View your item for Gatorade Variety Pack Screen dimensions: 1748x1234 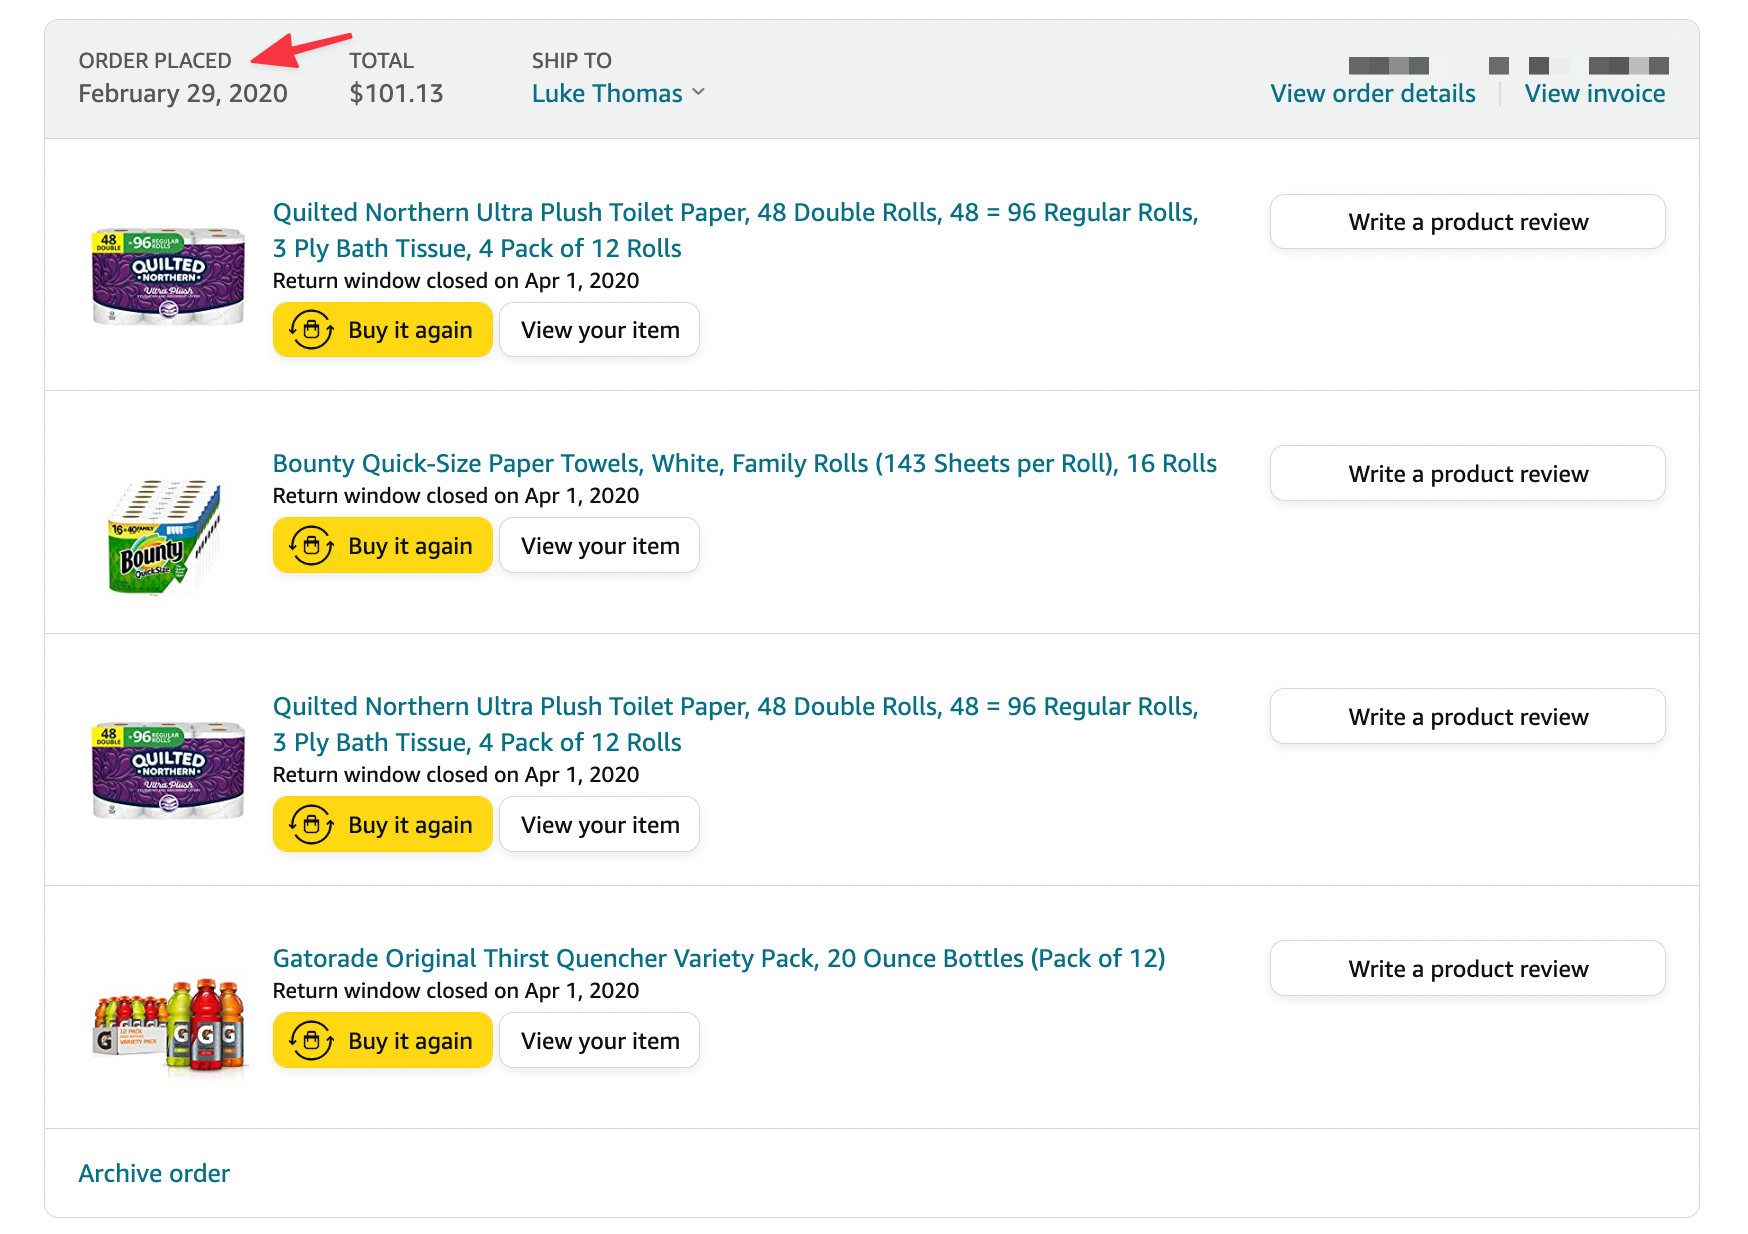coord(599,1041)
